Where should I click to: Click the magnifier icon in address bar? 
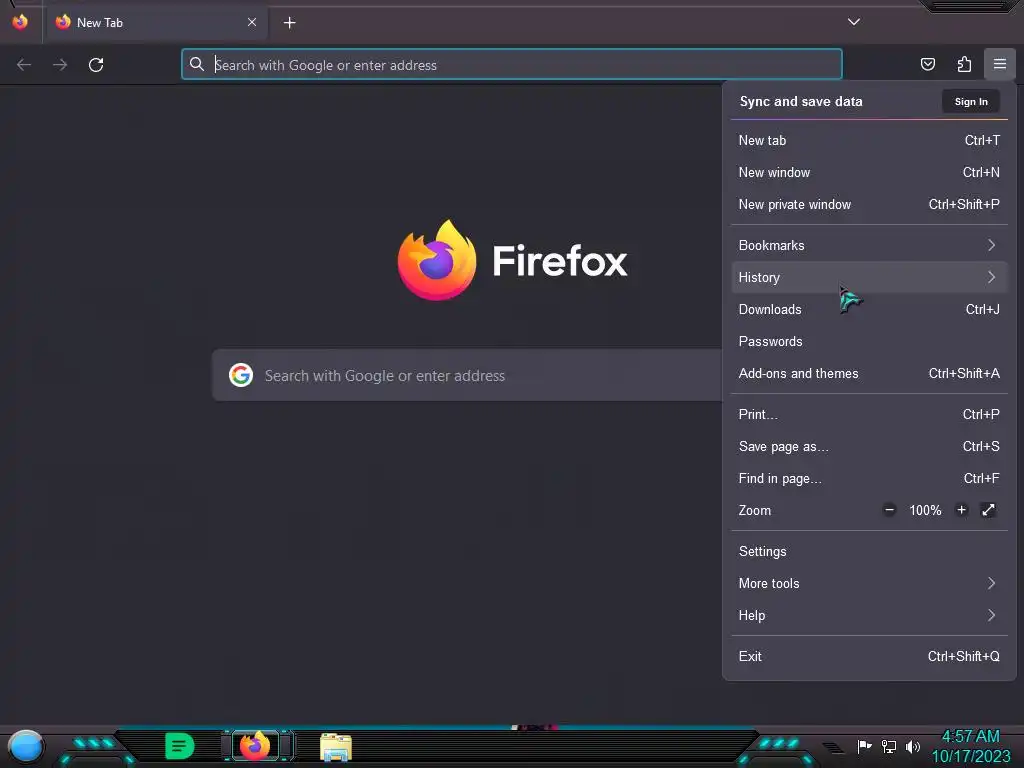coord(197,64)
